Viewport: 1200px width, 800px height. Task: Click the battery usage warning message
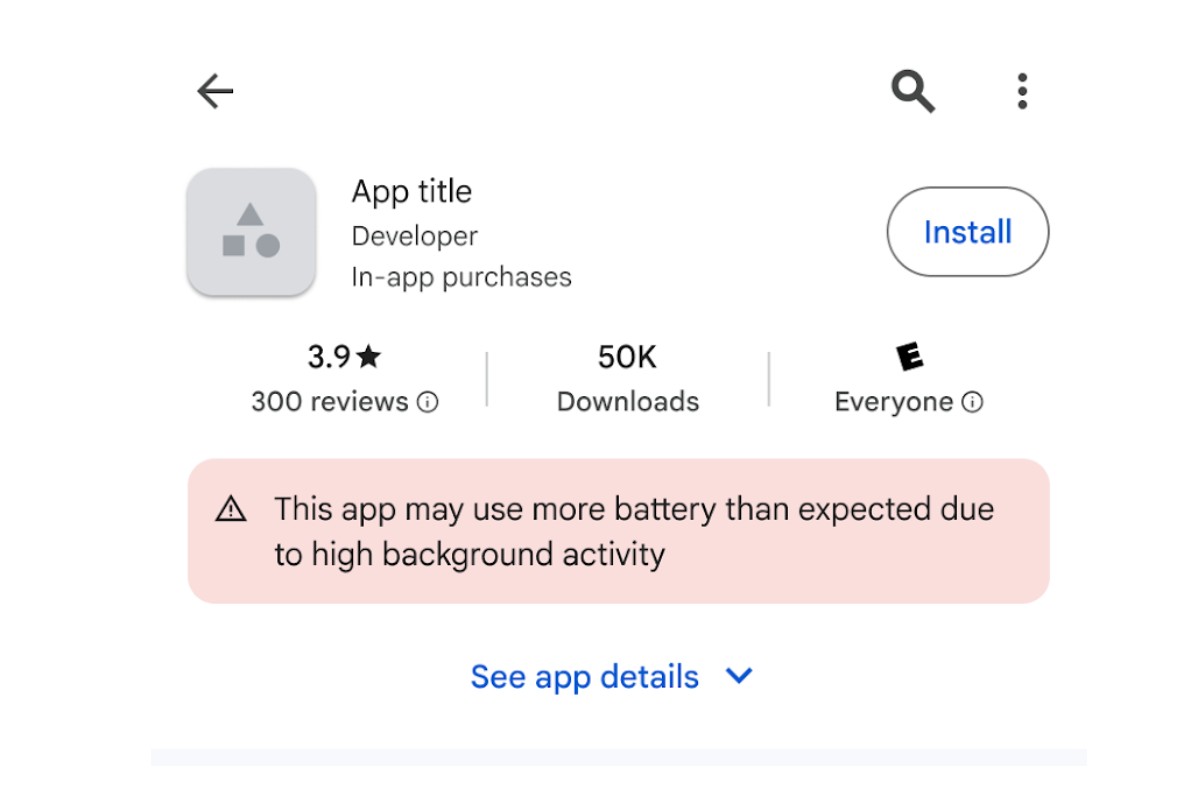click(634, 531)
